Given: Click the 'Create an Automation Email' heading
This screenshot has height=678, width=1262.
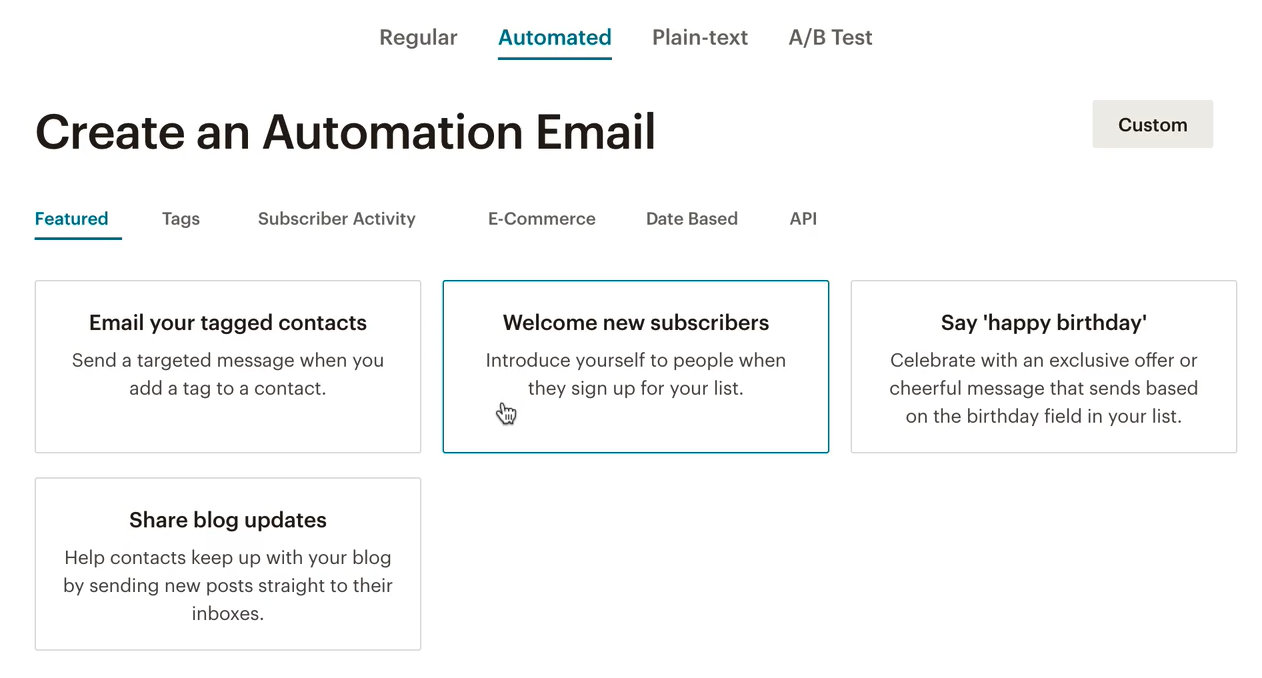Looking at the screenshot, I should tap(345, 132).
